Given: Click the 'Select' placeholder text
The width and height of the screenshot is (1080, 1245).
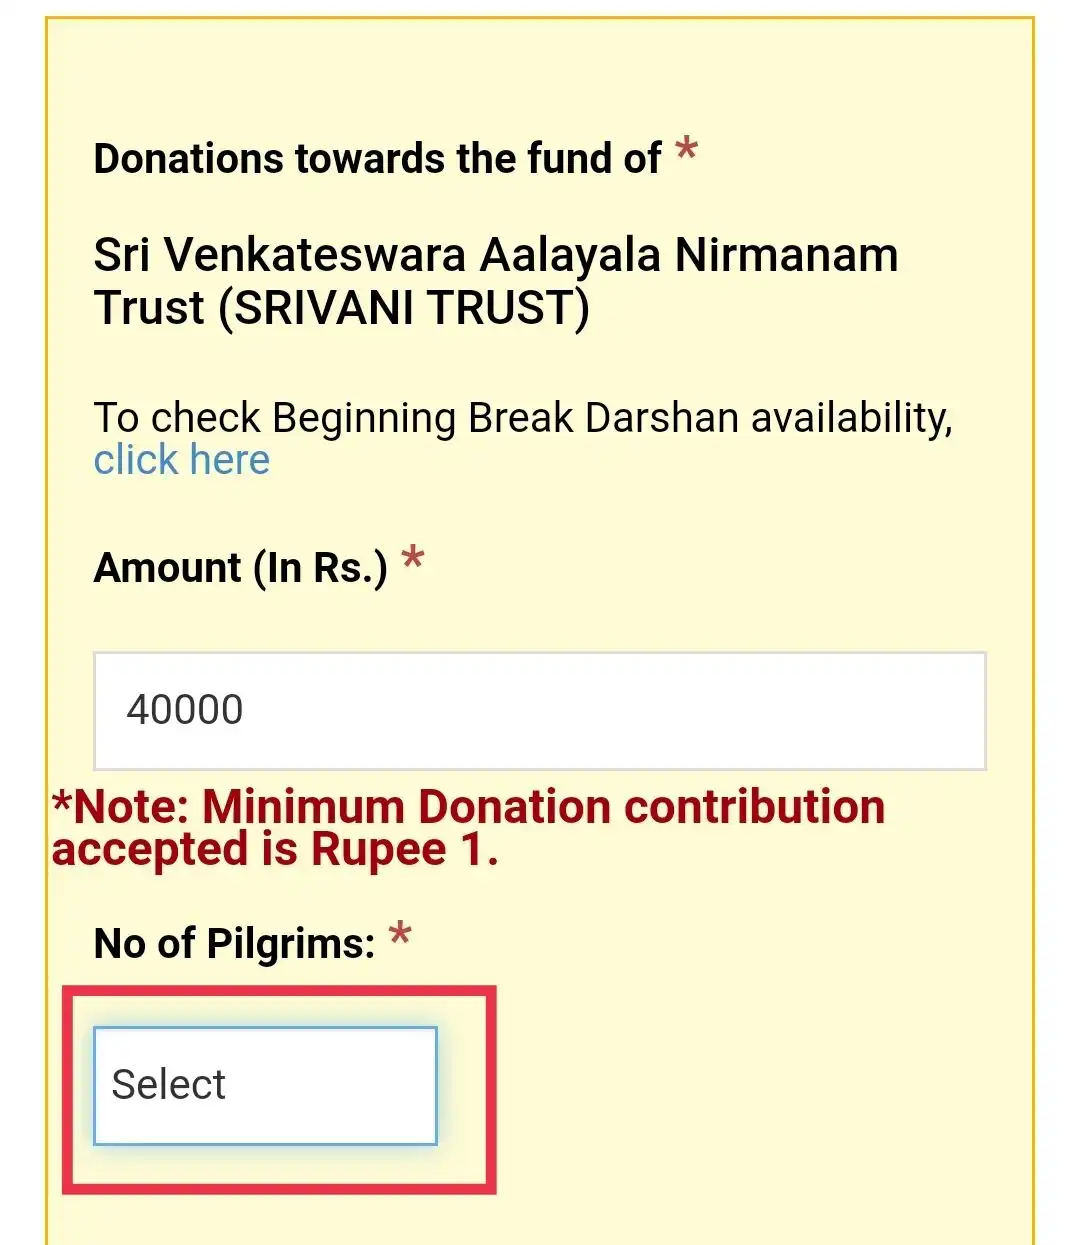Looking at the screenshot, I should (x=169, y=1085).
